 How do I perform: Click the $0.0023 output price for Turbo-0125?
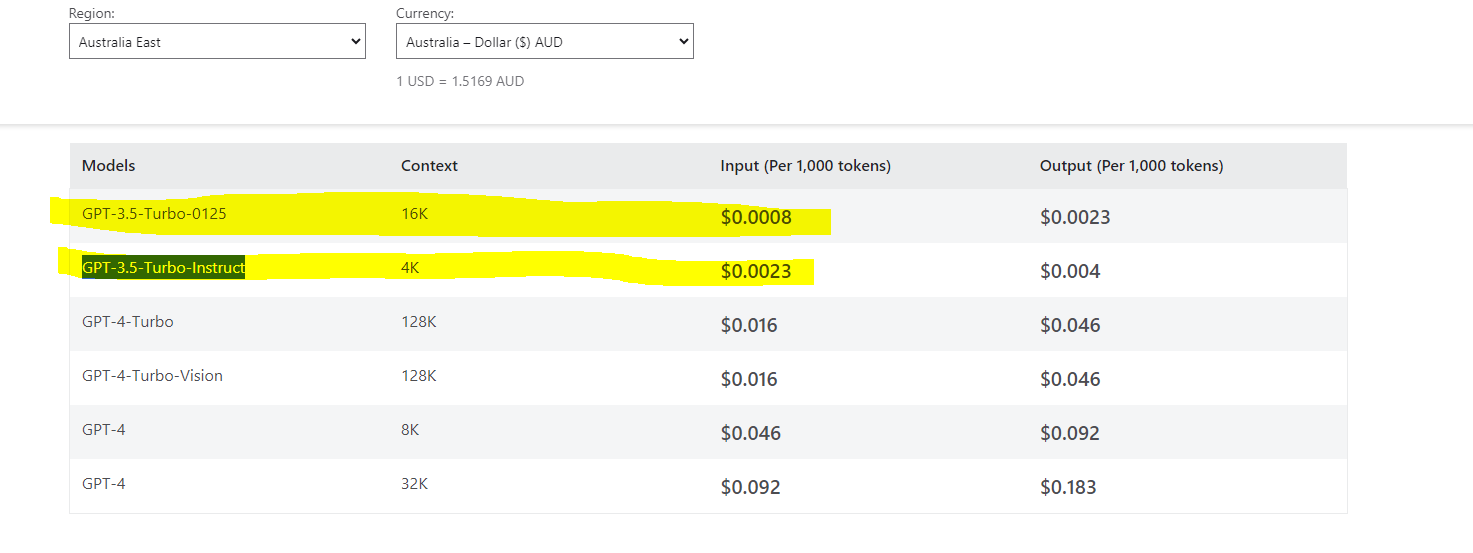tap(1075, 218)
